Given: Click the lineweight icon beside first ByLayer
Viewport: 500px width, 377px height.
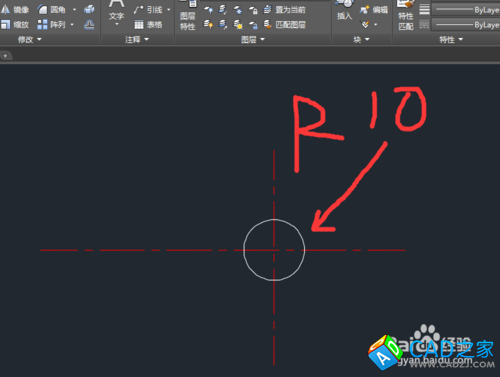Looking at the screenshot, I should [424, 9].
